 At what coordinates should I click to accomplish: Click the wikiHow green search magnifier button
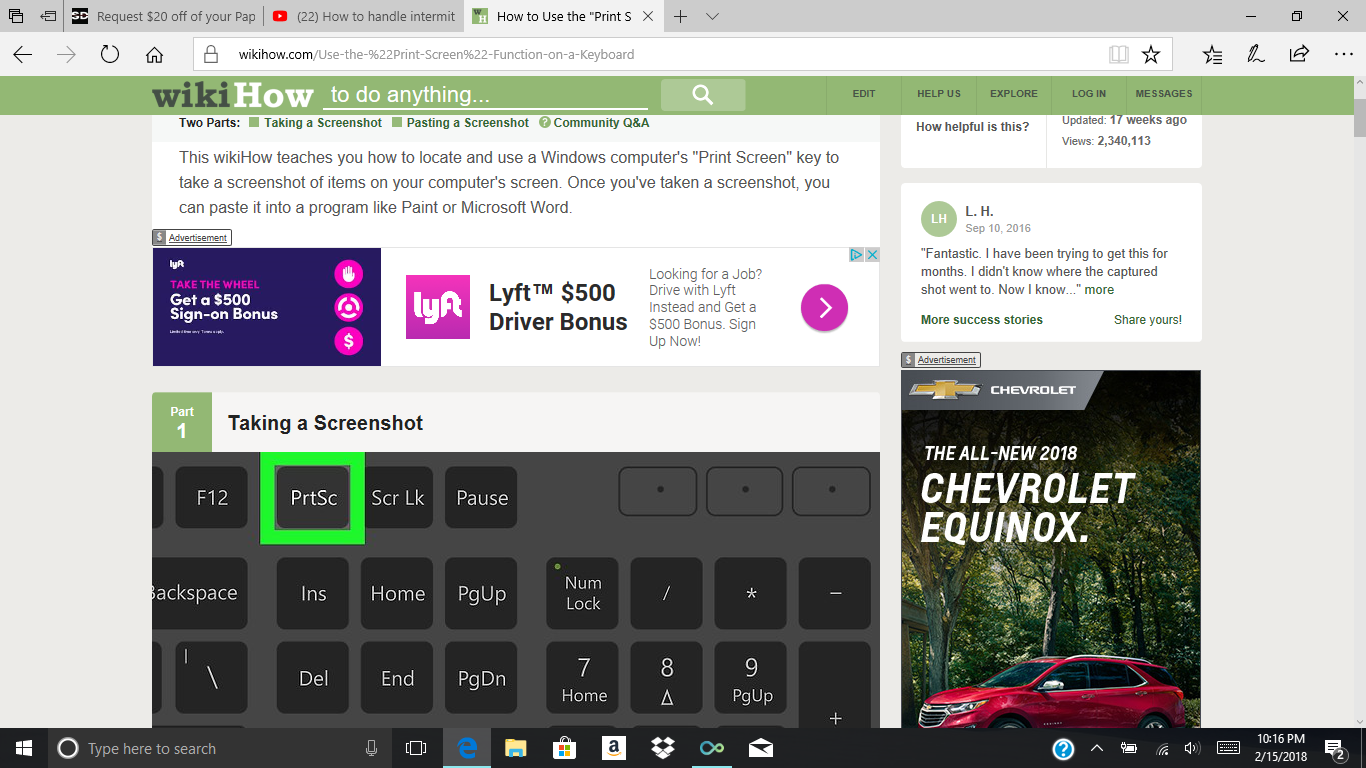(x=702, y=95)
